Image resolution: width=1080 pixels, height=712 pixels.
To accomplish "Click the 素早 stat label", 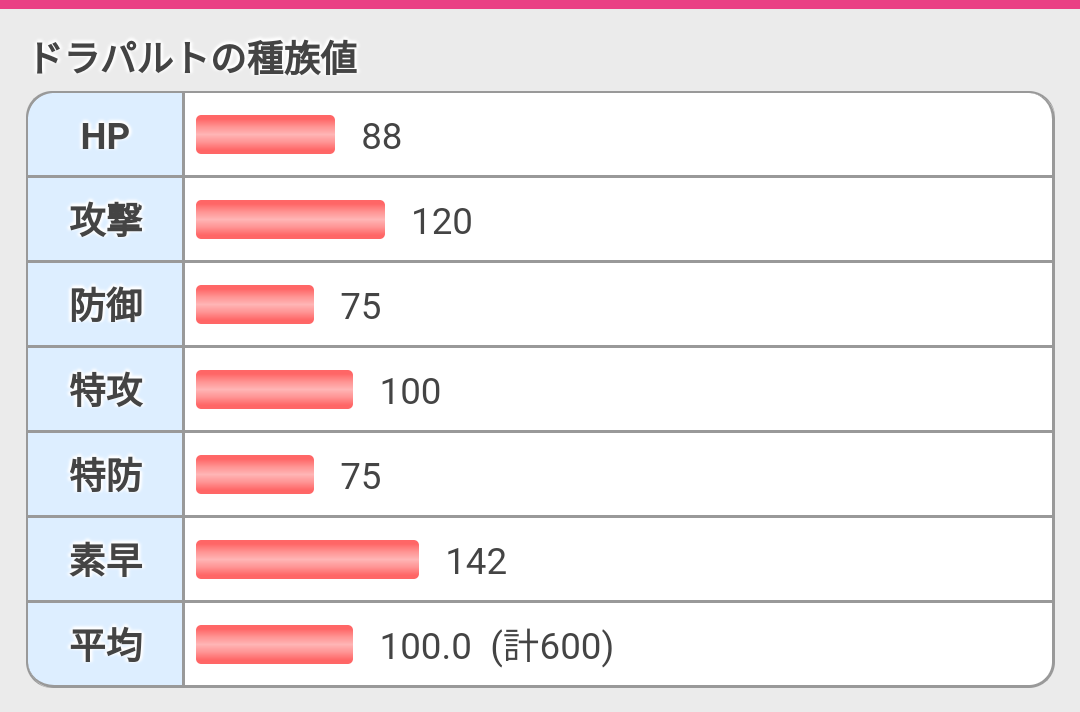I will click(106, 560).
